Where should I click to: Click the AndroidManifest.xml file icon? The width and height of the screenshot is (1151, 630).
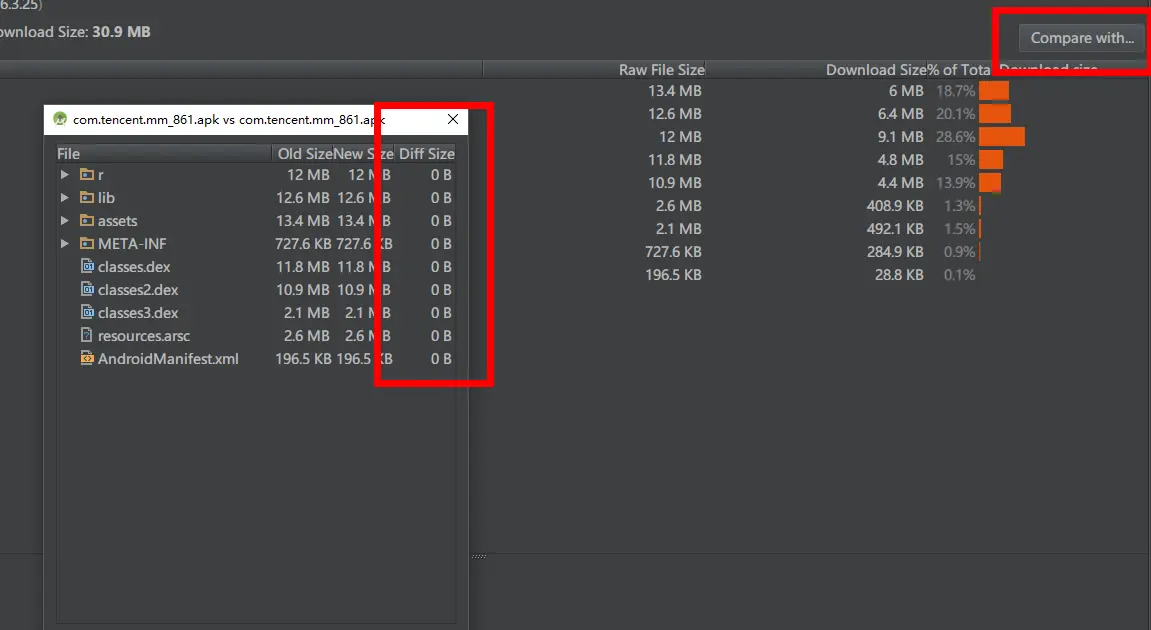click(x=87, y=358)
